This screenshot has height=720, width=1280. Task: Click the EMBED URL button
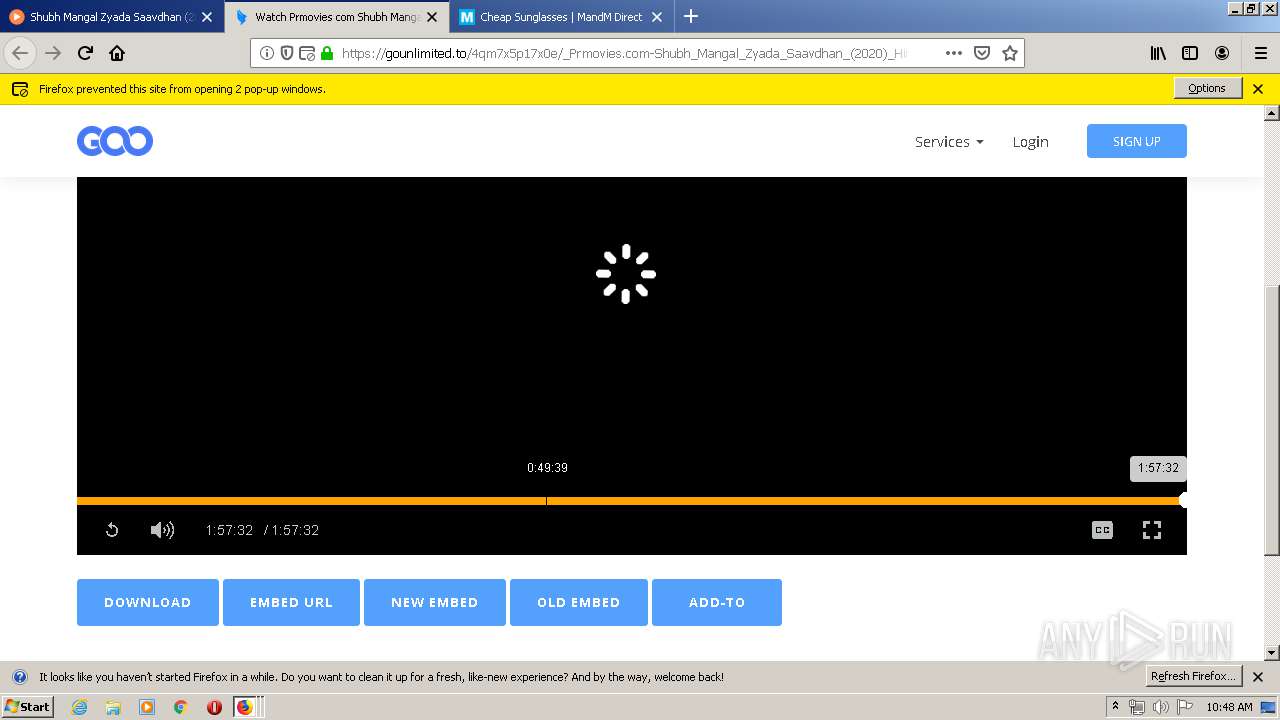(291, 602)
